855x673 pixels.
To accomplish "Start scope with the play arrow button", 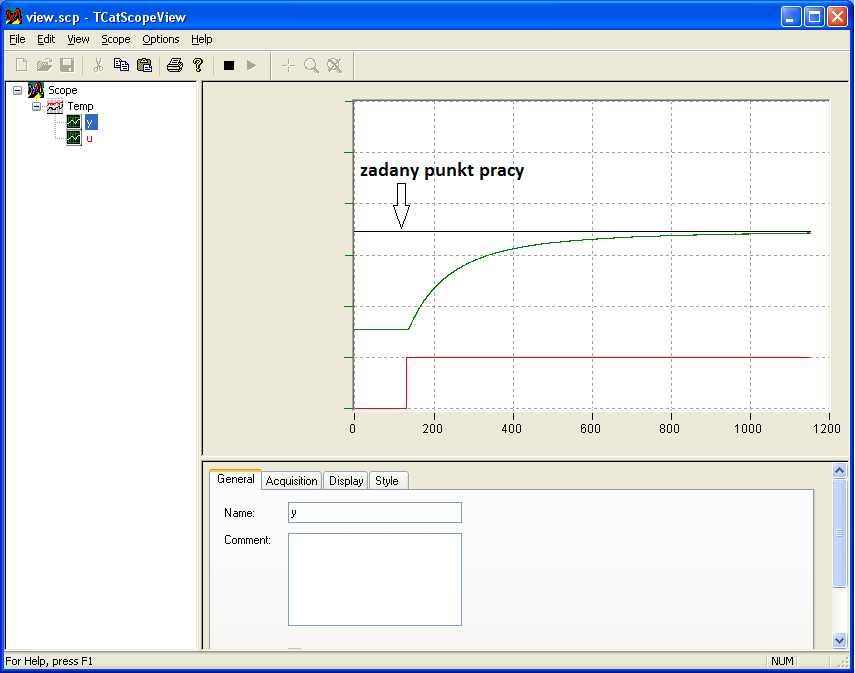I will pyautogui.click(x=251, y=65).
